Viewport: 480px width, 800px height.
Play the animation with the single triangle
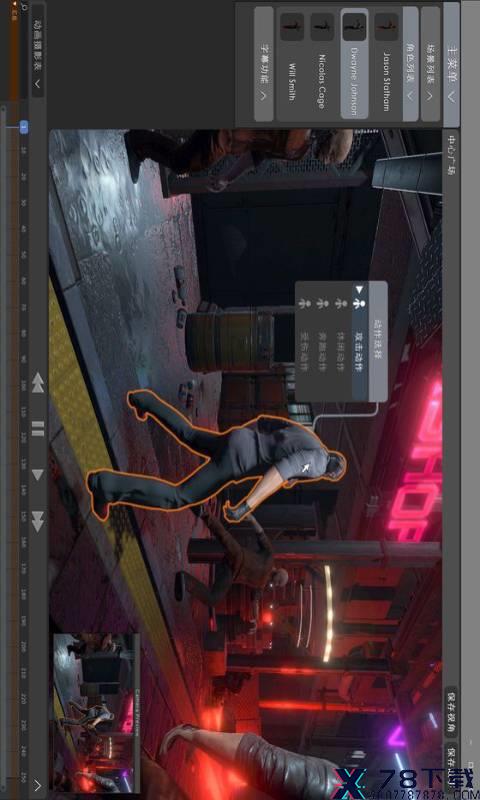pos(38,475)
